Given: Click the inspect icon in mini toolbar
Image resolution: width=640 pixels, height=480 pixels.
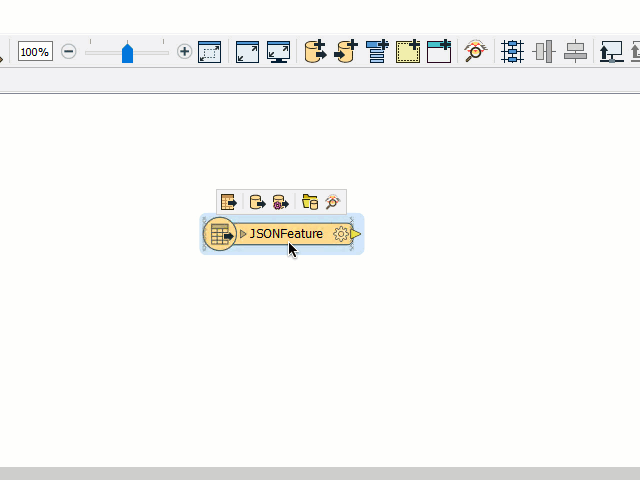Looking at the screenshot, I should [x=333, y=202].
